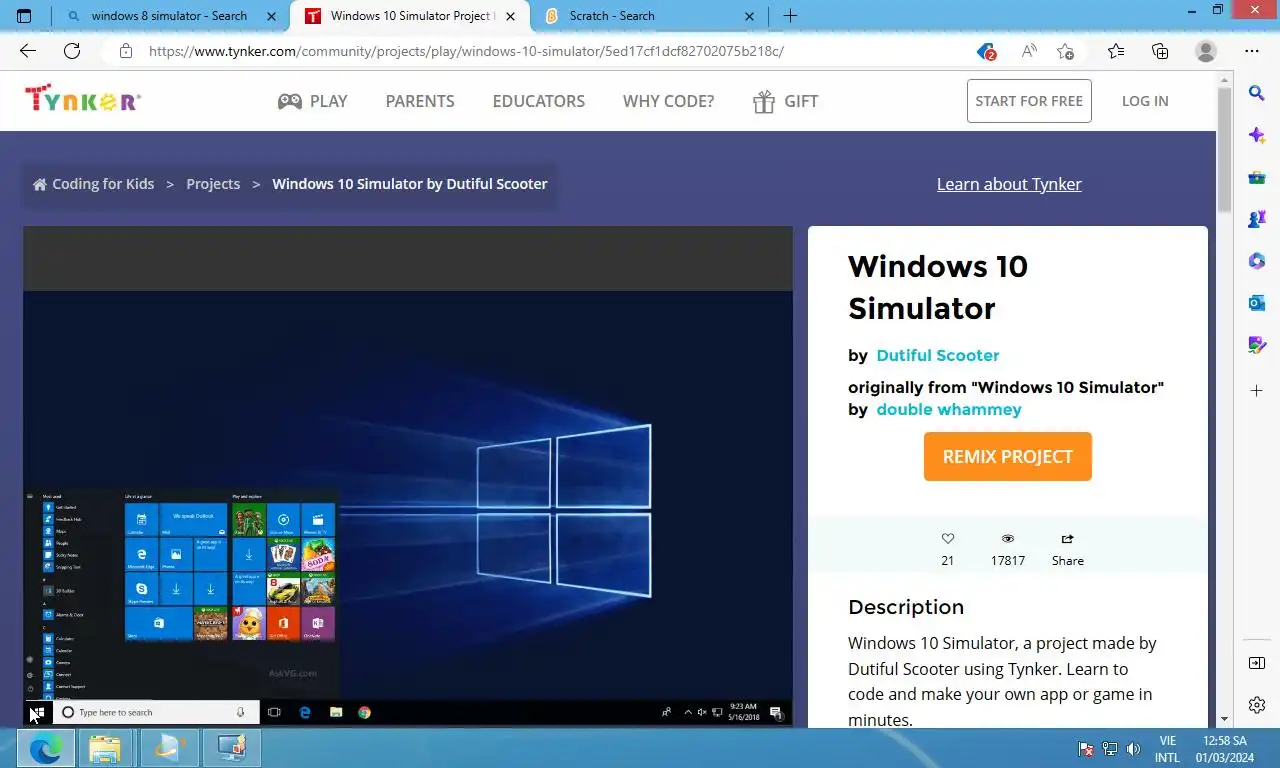The height and width of the screenshot is (768, 1280).
Task: Open Edge Settings and more menu
Action: tap(1252, 51)
